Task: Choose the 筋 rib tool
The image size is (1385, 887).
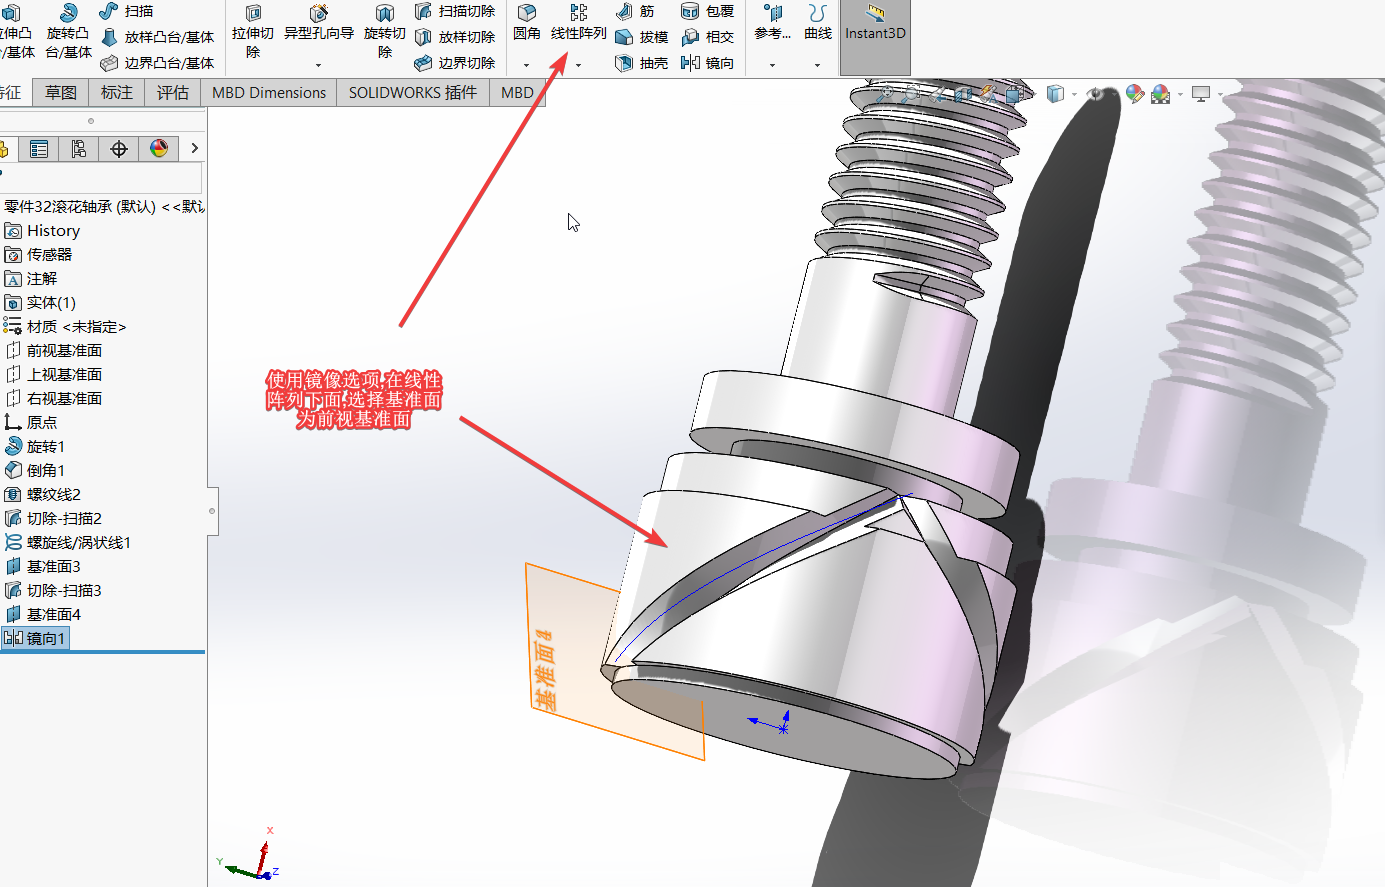Action: tap(635, 11)
